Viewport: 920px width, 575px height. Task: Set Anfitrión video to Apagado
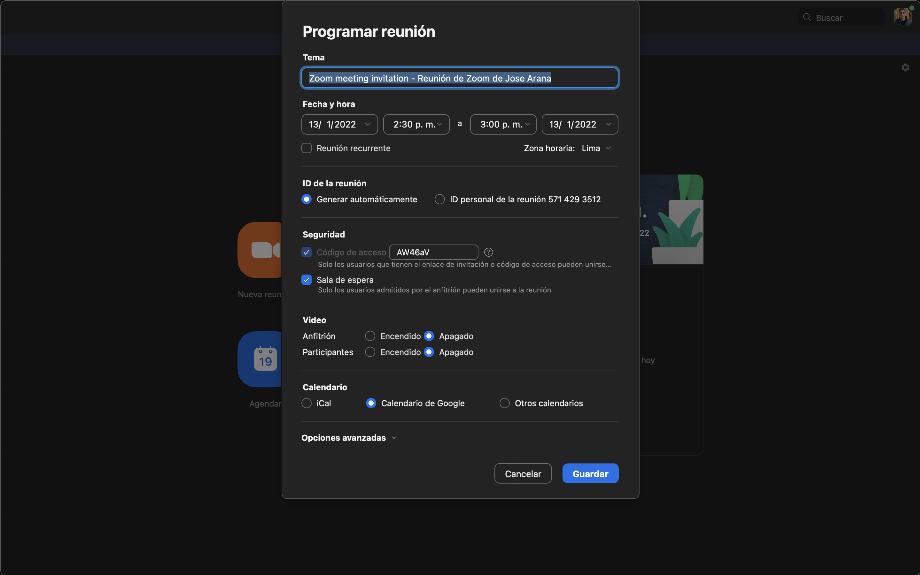(429, 336)
